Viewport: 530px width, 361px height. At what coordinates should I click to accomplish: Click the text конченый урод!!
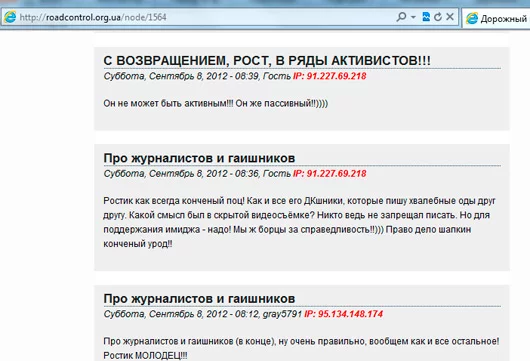coord(138,244)
